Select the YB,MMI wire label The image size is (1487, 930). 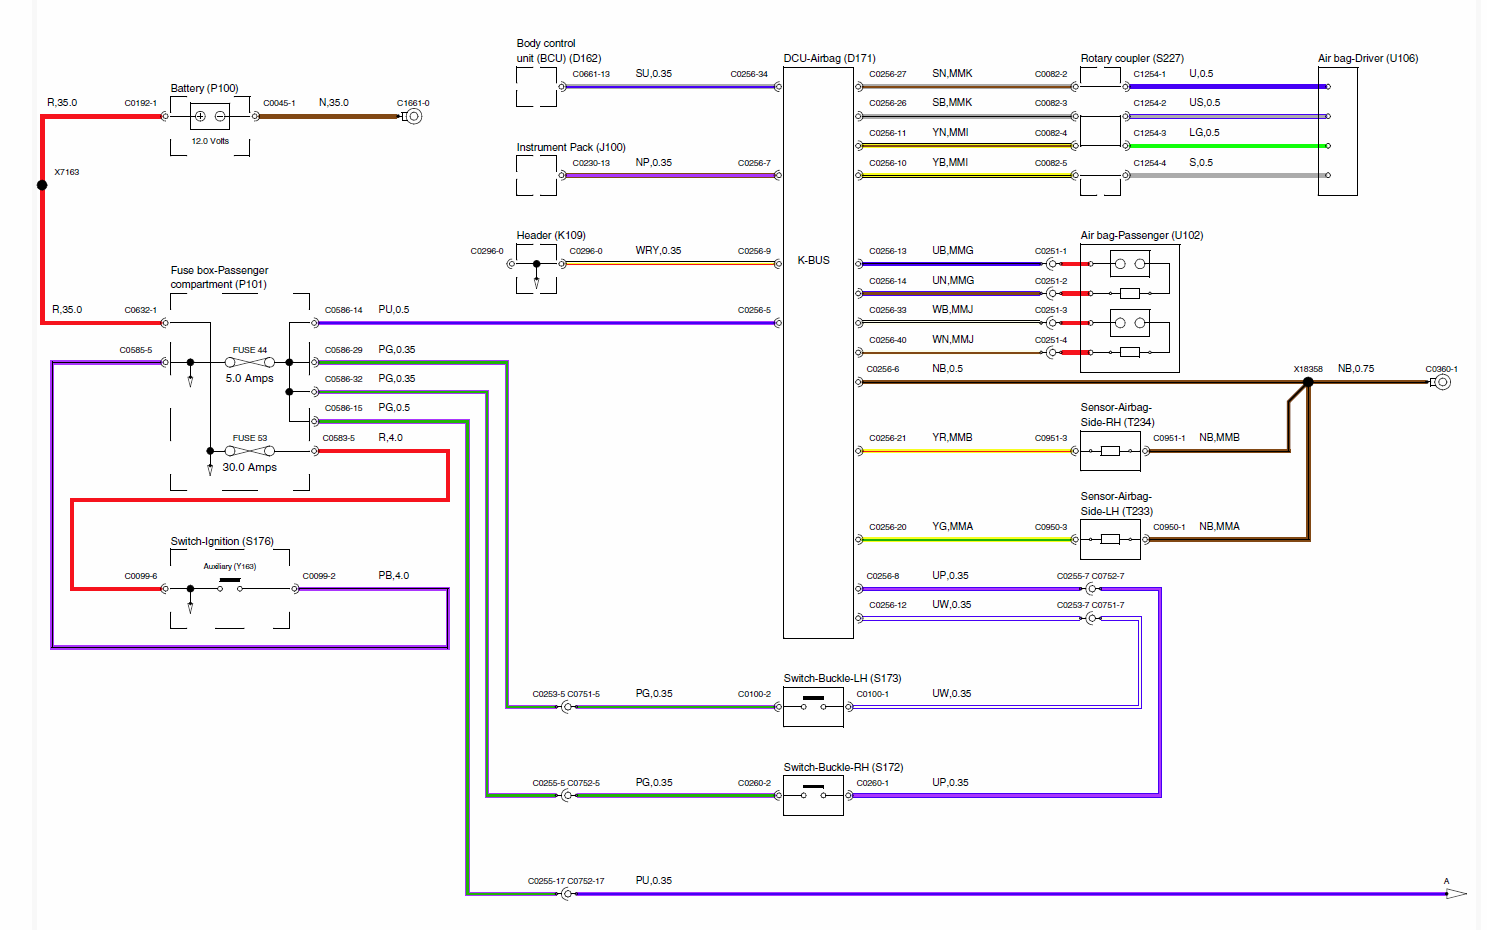click(x=950, y=162)
